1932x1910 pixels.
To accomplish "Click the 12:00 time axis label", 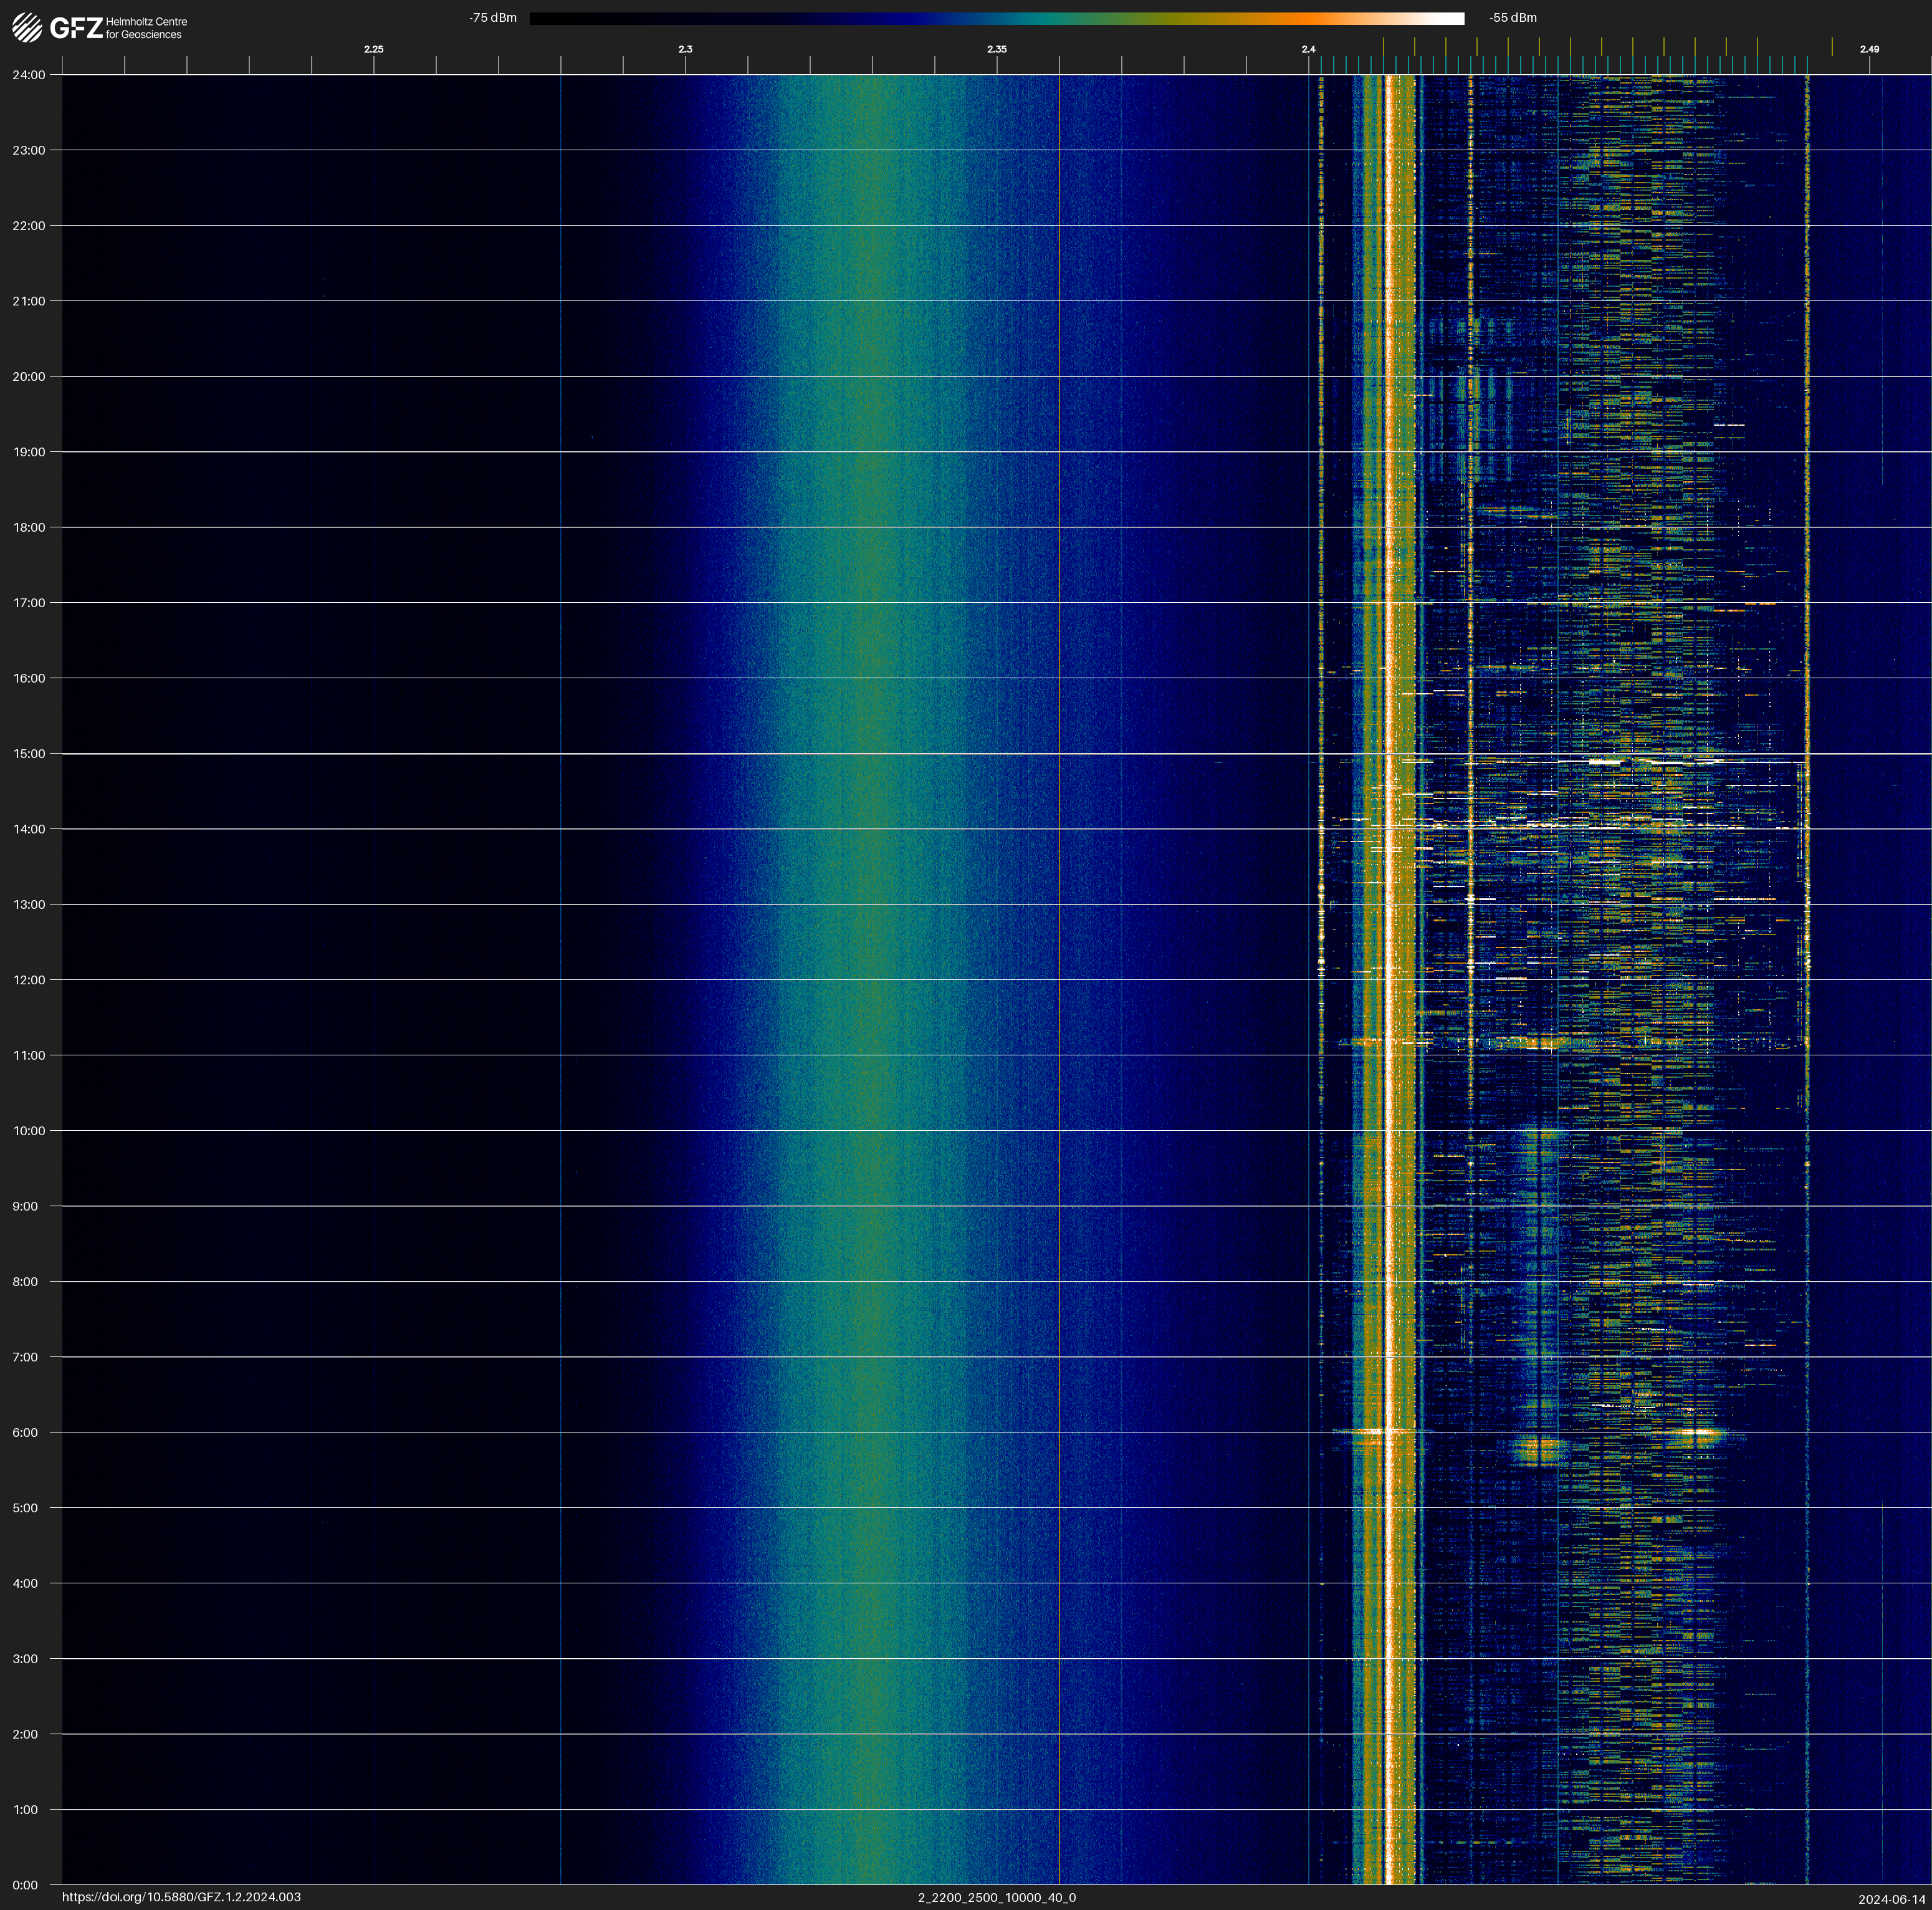I will tap(29, 980).
